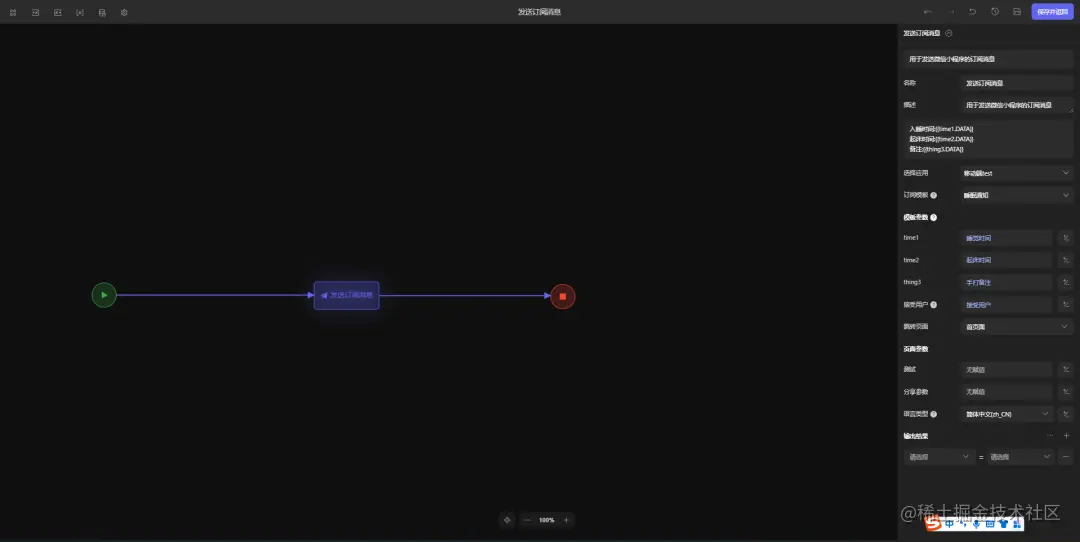Screen dimensions: 1080x542
Task: Click help icon next to 模板参数
Action: 933,218
